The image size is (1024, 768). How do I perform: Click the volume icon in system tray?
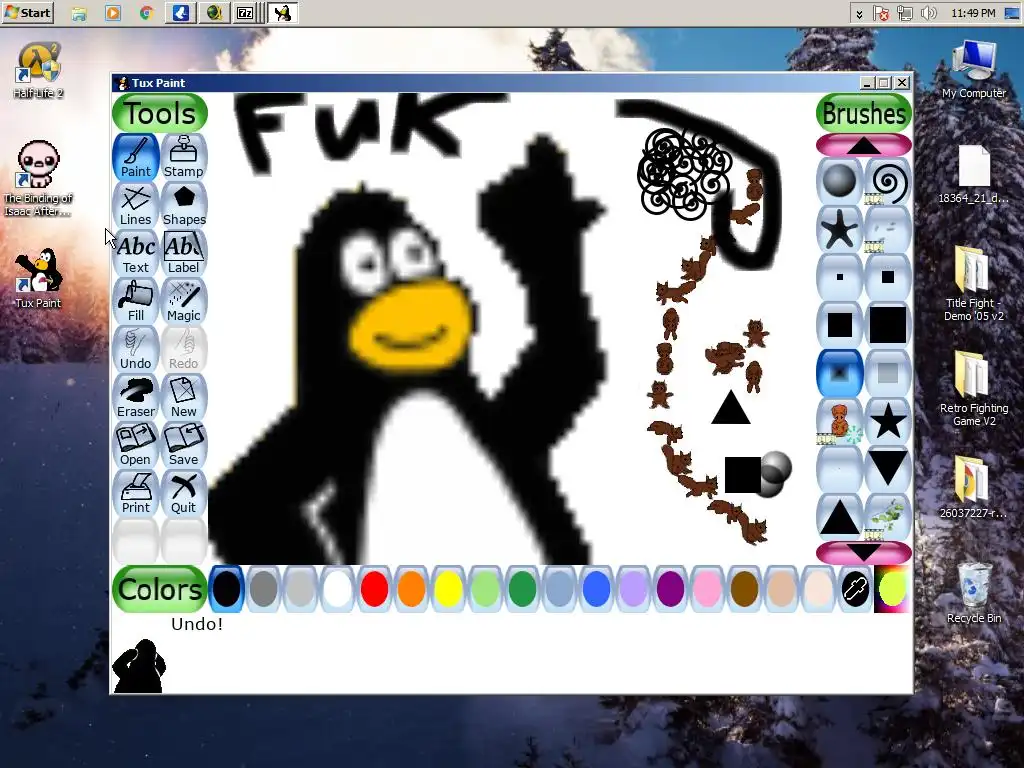tap(928, 13)
